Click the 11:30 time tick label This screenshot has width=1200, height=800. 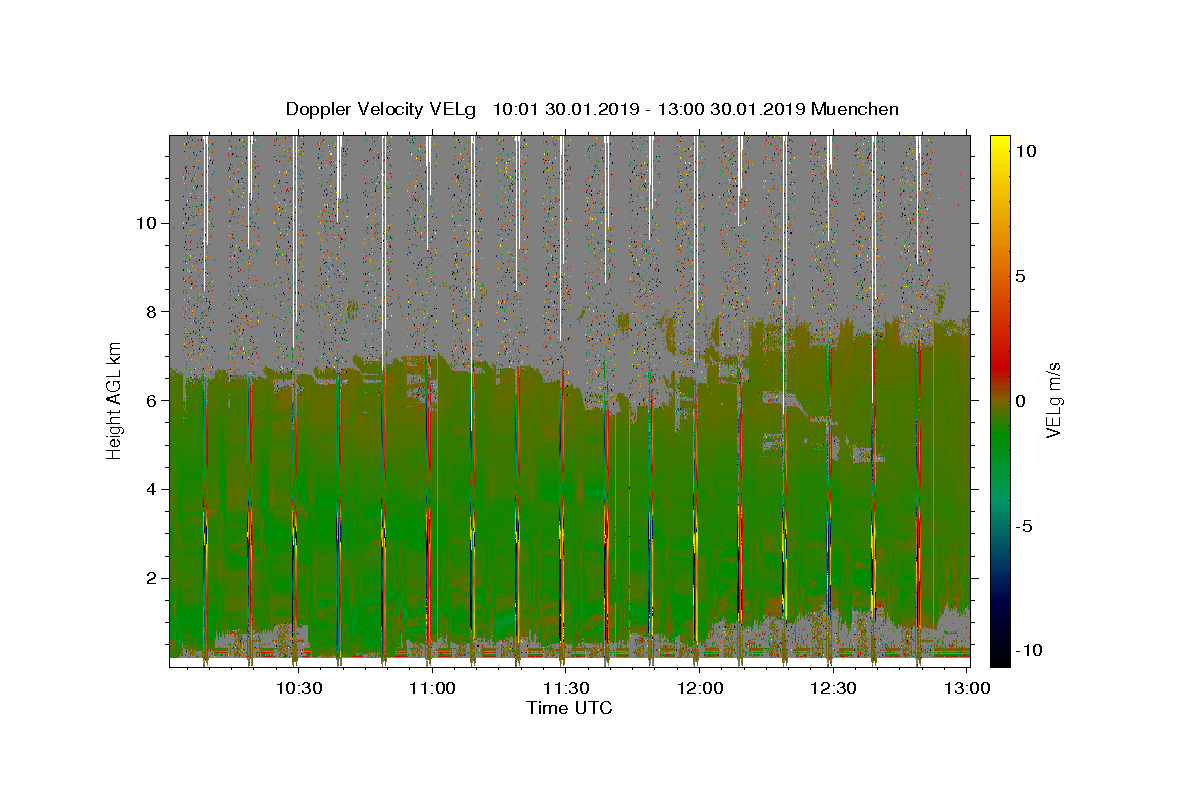click(x=566, y=688)
